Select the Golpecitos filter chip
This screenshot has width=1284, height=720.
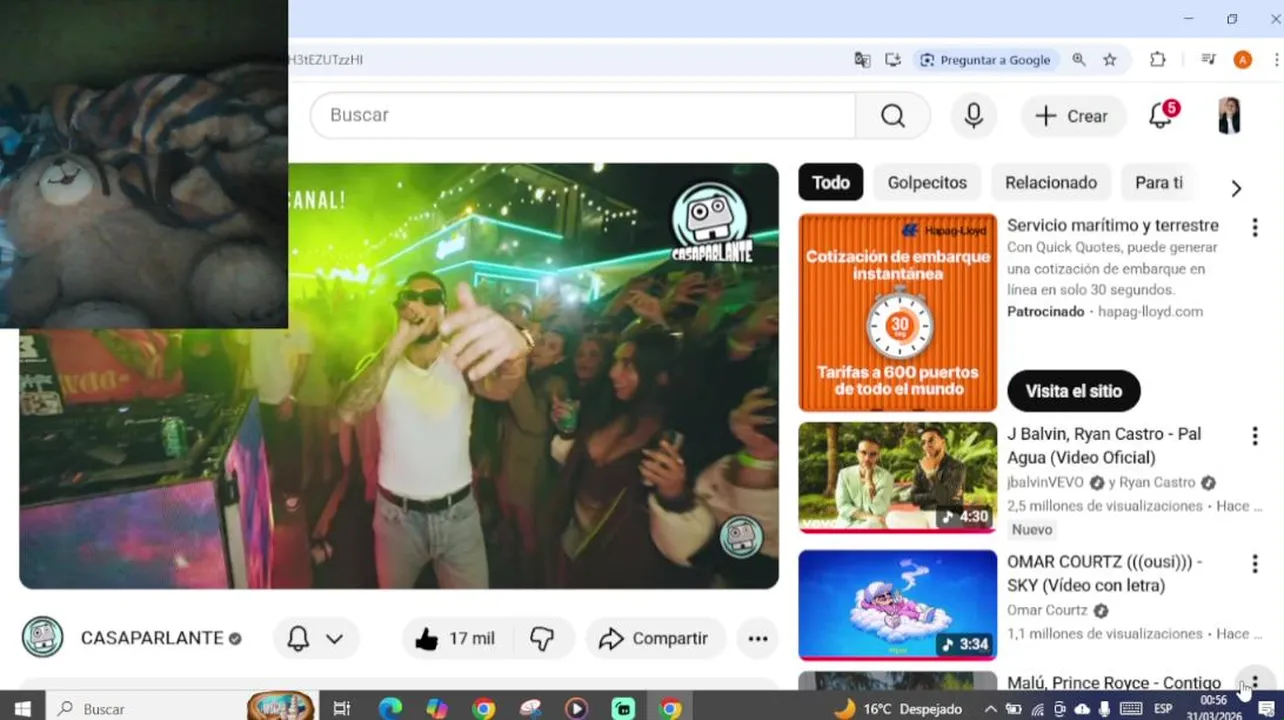coord(927,183)
